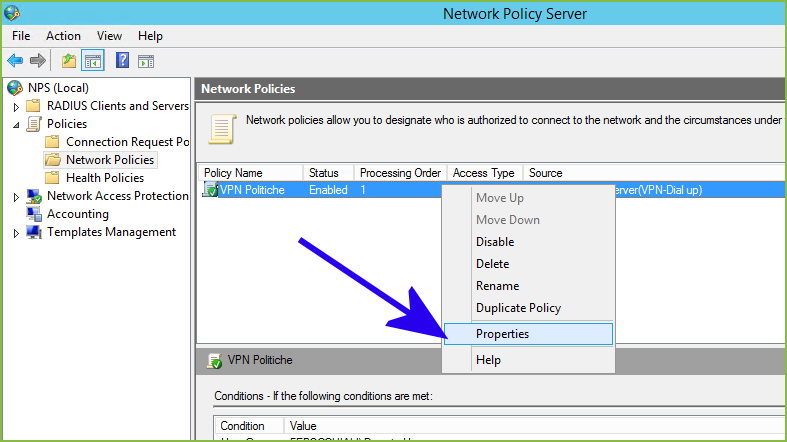Select RADIUS Clients and Servers tree item
The image size is (787, 442).
click(117, 106)
